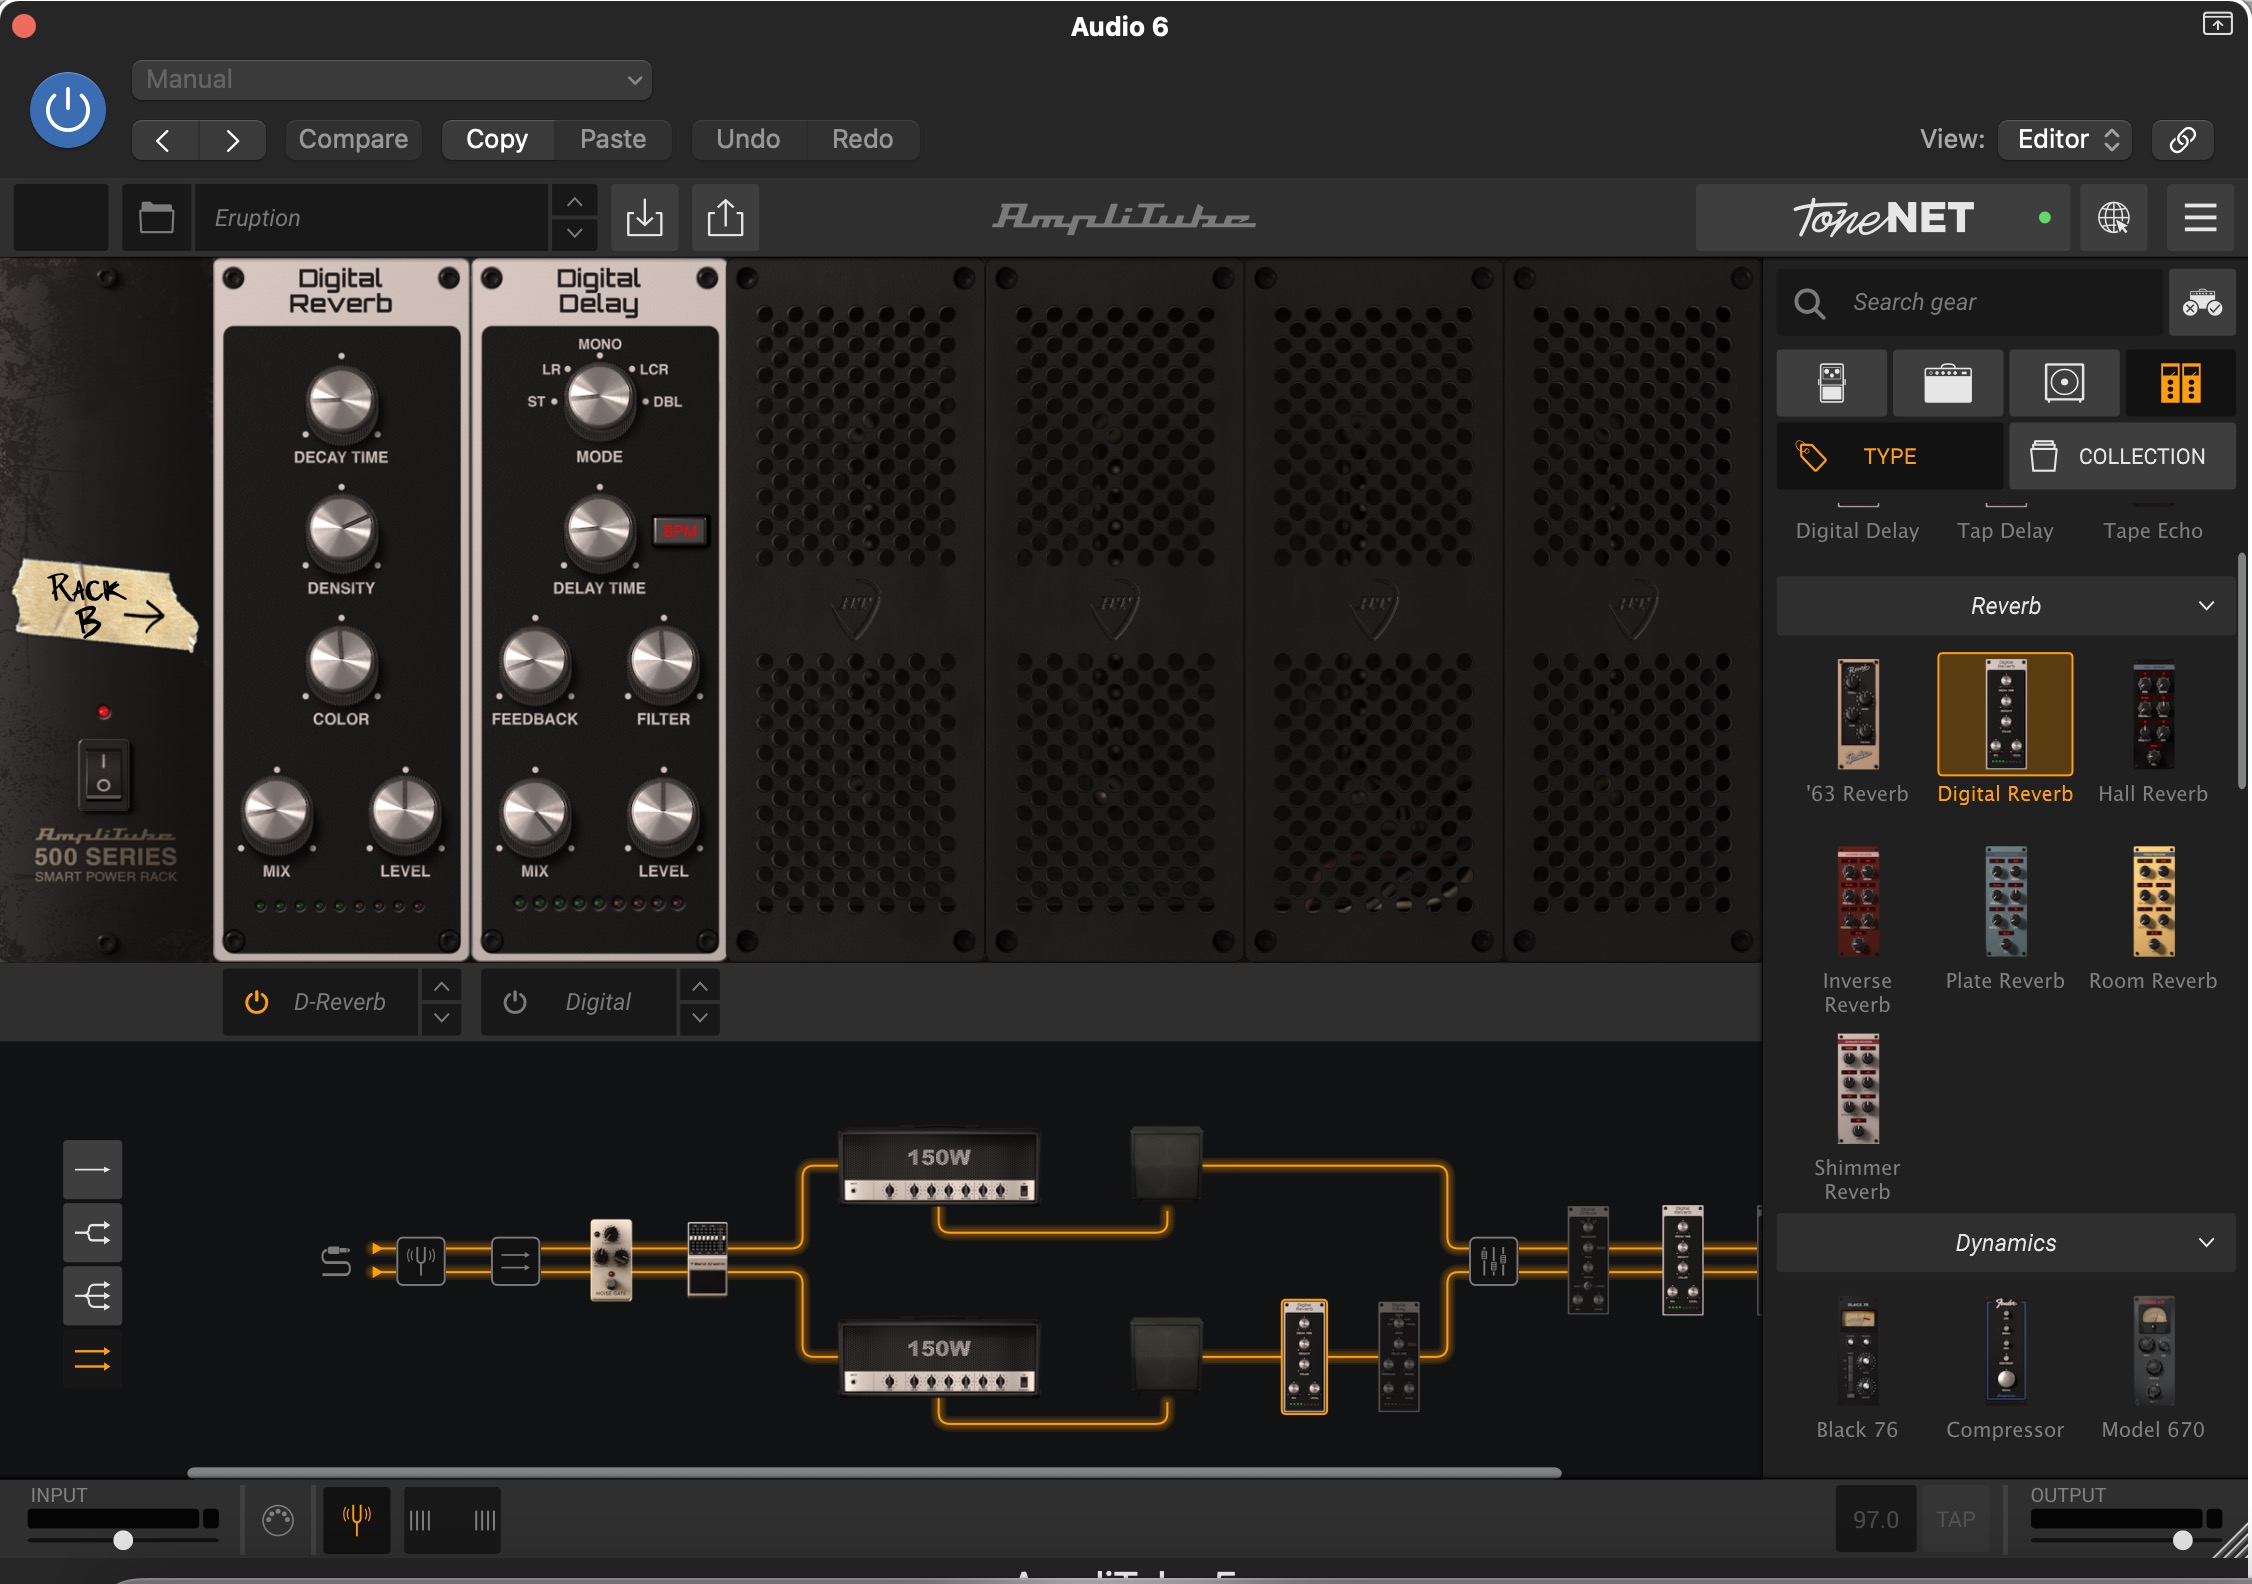Go to previous preset arrow
Screen dimensions: 2252x1584
pyautogui.click(x=165, y=140)
